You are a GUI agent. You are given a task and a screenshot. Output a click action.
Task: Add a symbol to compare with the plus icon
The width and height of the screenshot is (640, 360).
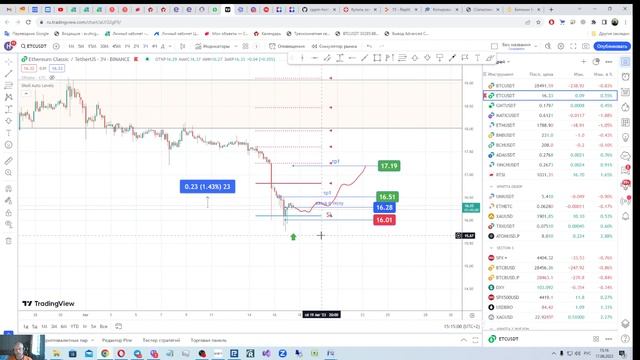(x=56, y=46)
